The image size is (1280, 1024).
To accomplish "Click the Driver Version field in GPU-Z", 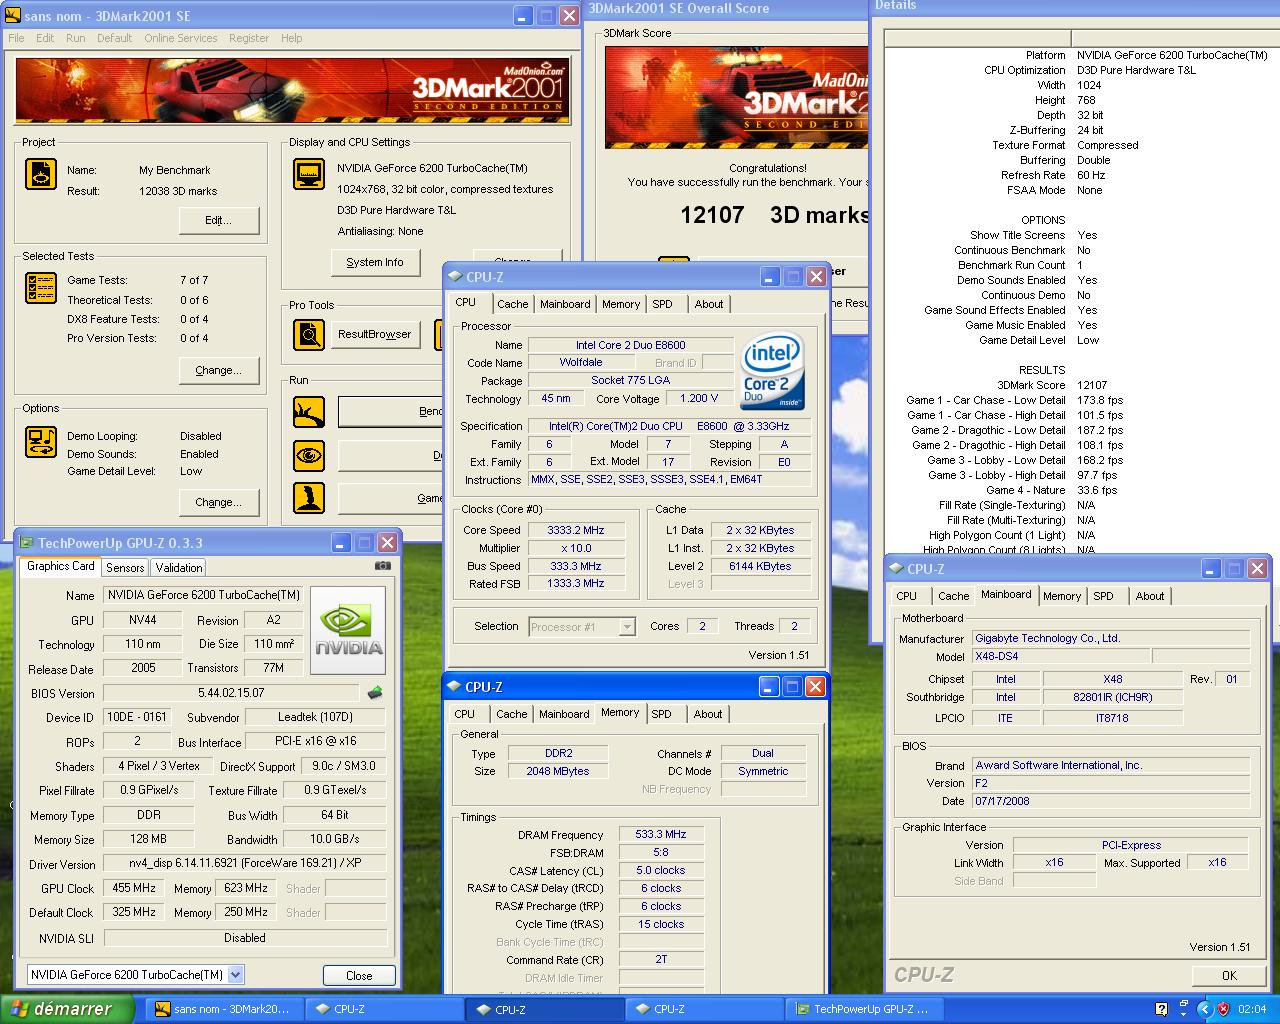I will [245, 863].
